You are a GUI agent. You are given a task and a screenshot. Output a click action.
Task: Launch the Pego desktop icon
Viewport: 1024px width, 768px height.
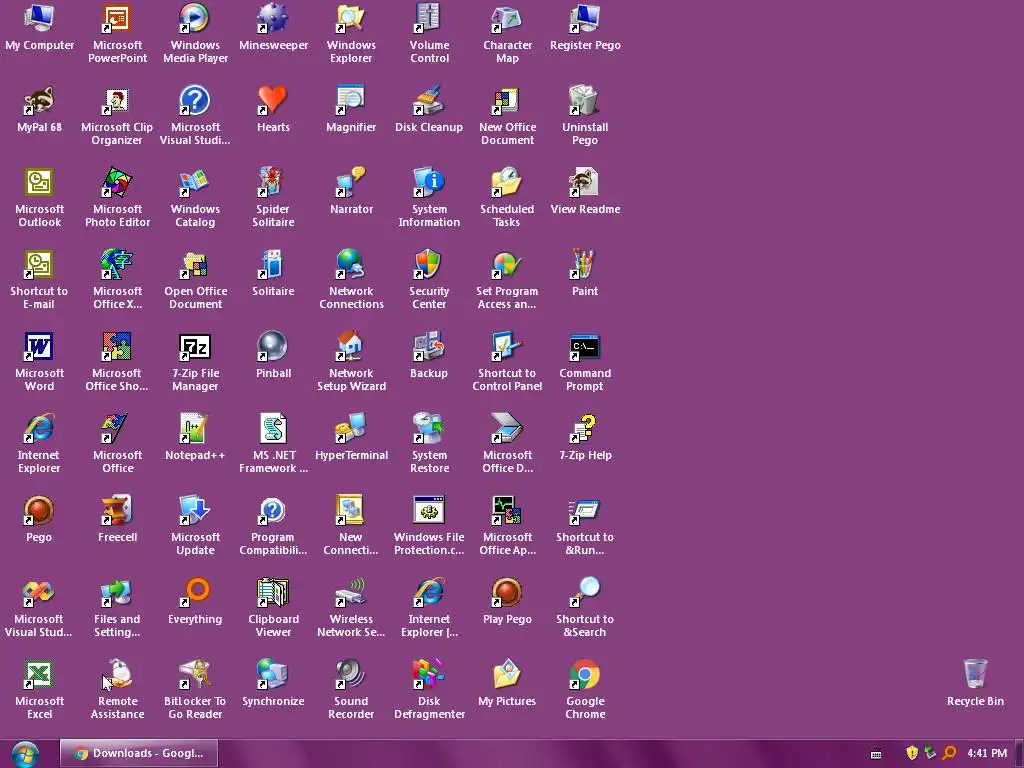coord(39,511)
